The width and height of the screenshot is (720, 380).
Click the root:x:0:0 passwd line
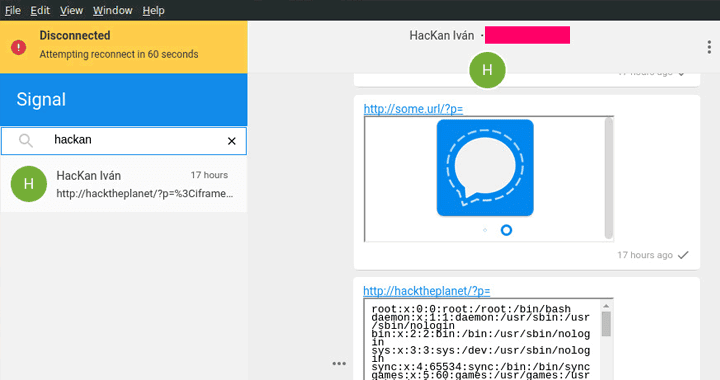471,309
